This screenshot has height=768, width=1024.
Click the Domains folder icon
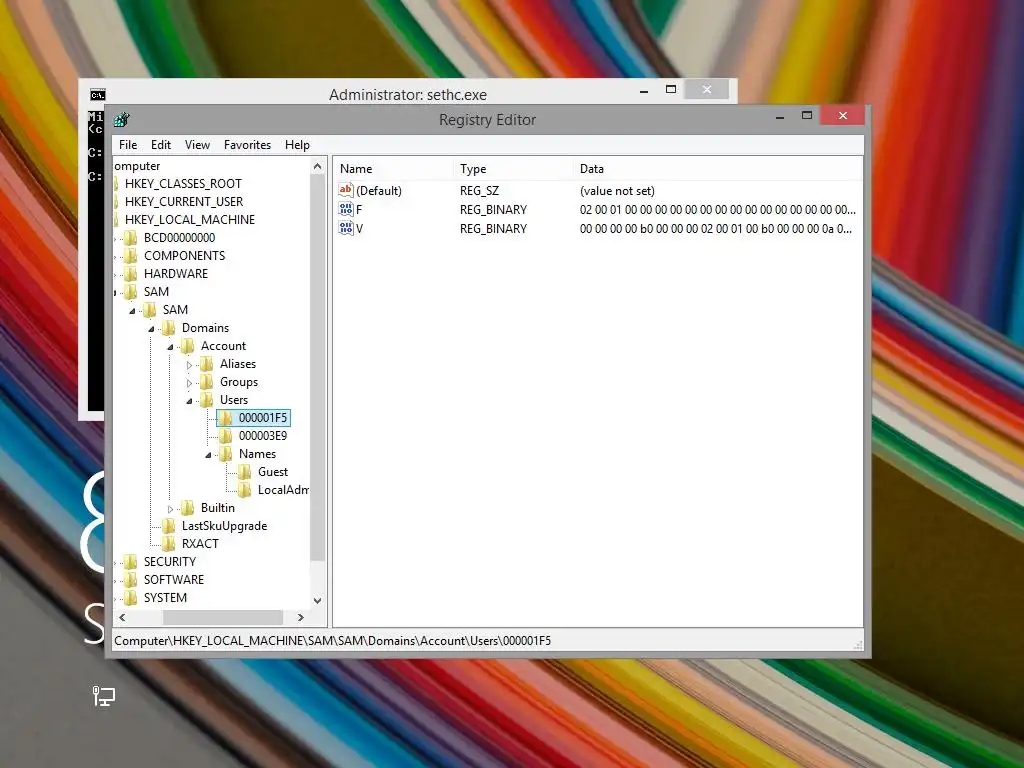(168, 327)
